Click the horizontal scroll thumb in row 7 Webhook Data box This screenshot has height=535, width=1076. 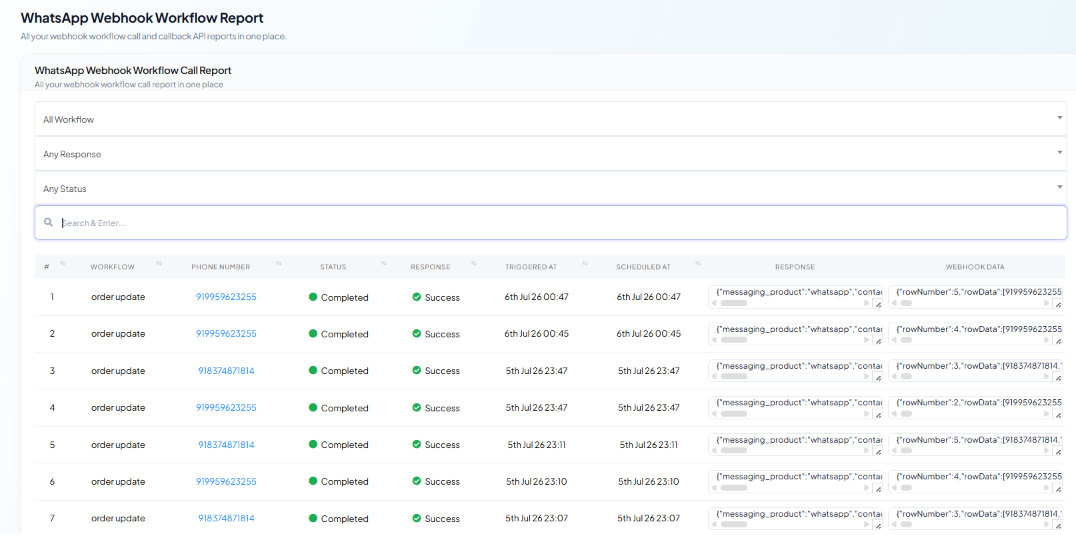(x=906, y=525)
